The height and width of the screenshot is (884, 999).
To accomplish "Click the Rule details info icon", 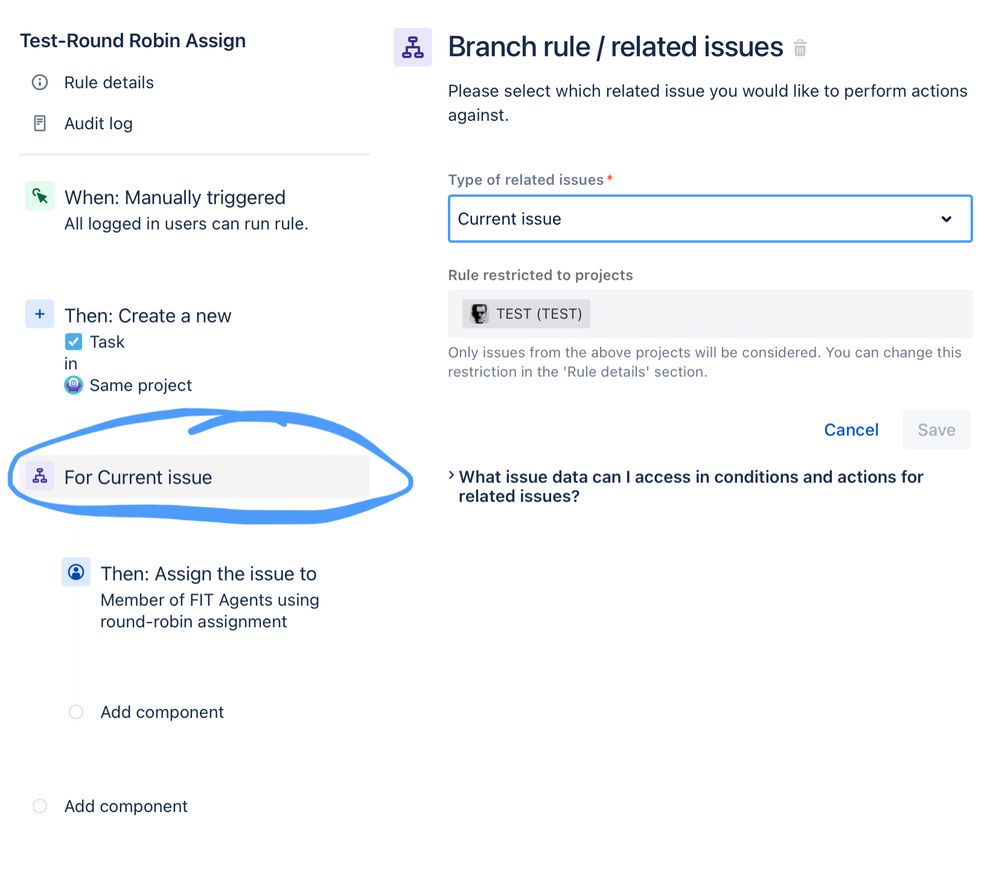I will click(40, 82).
